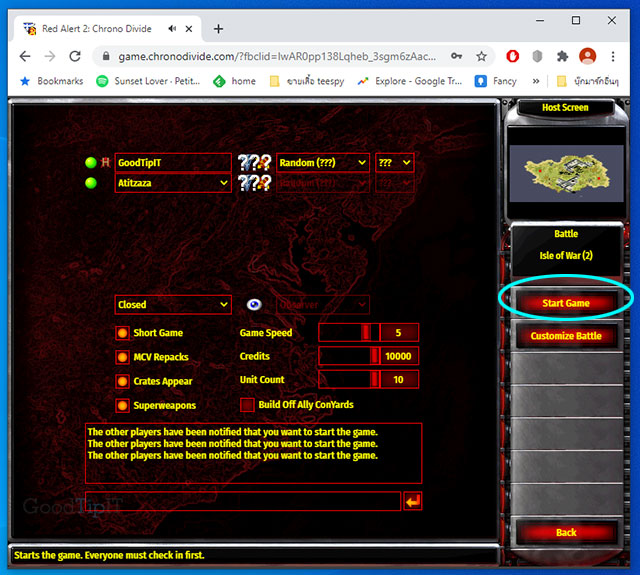Screen dimensions: 640x575
Task: Click the green ready light beside GoodTipIT
Action: (x=91, y=163)
